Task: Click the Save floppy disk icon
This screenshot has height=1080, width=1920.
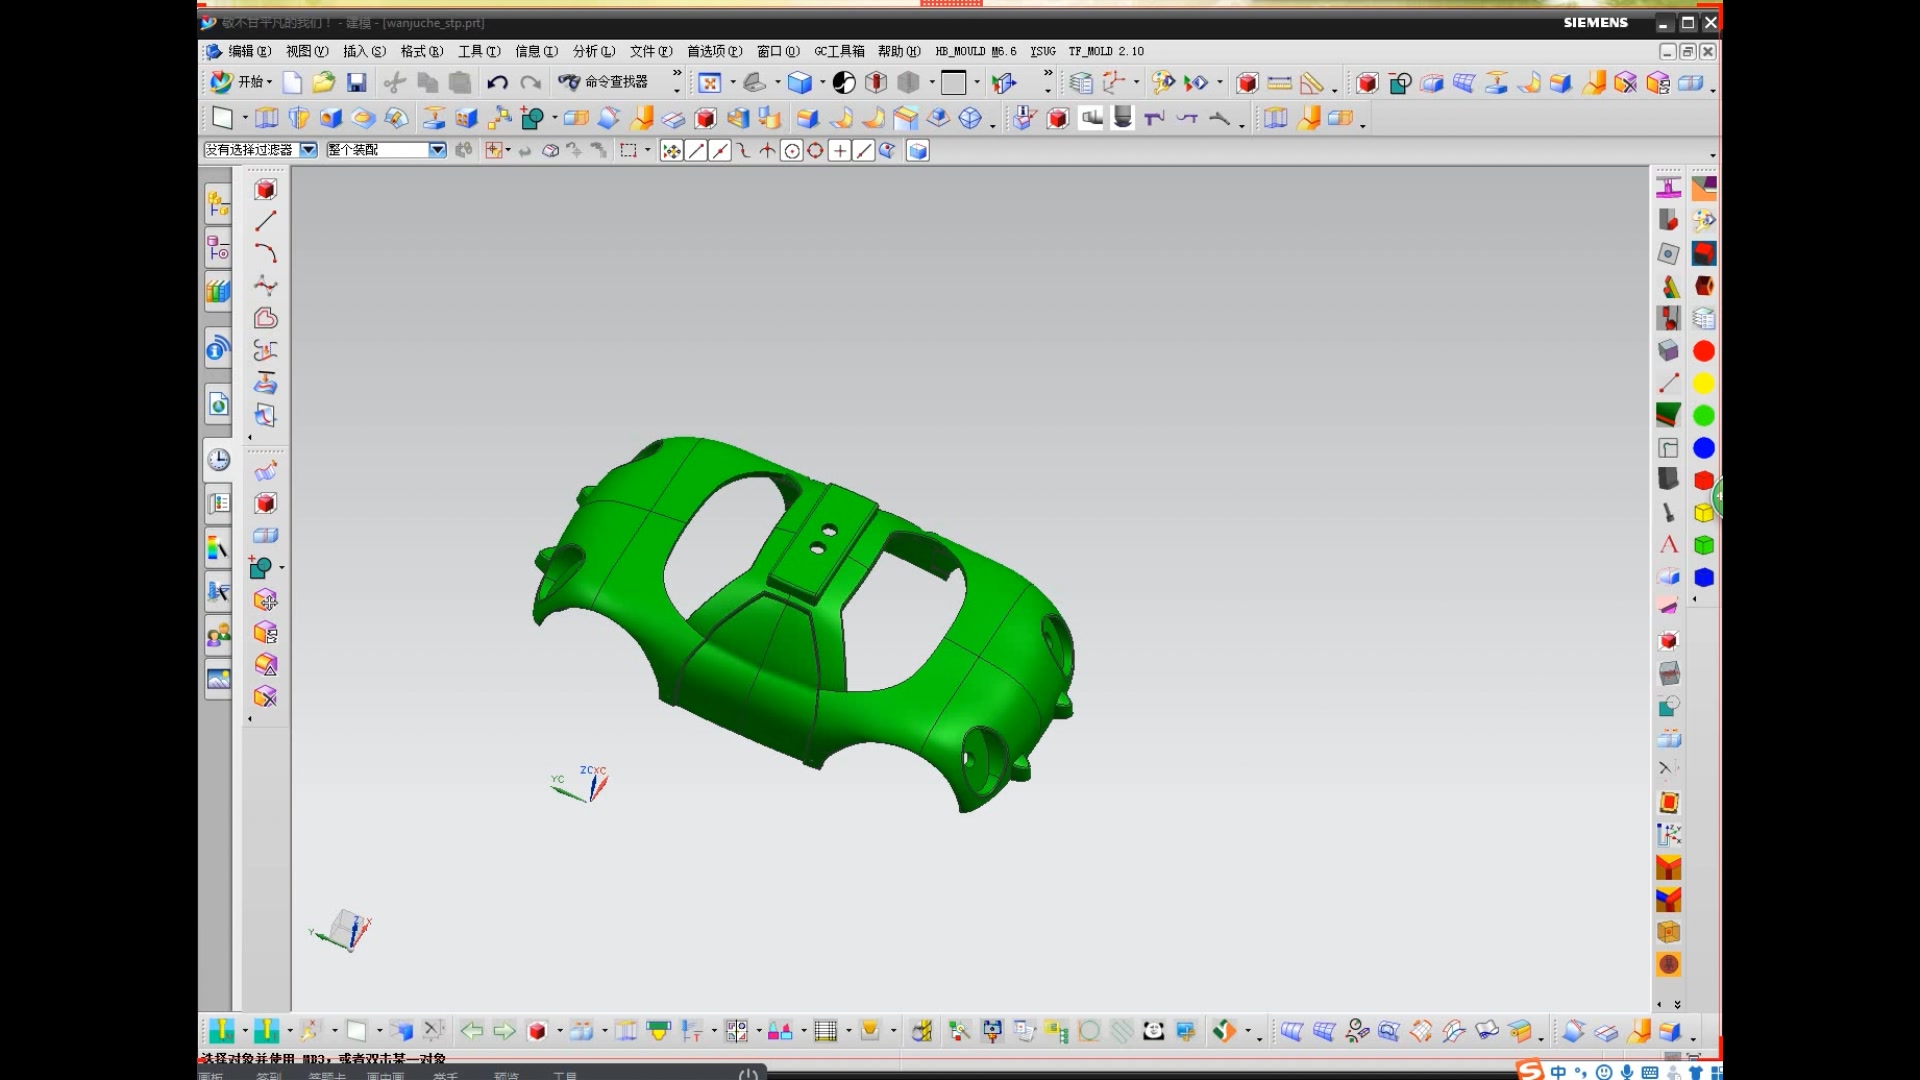Action: coord(356,83)
